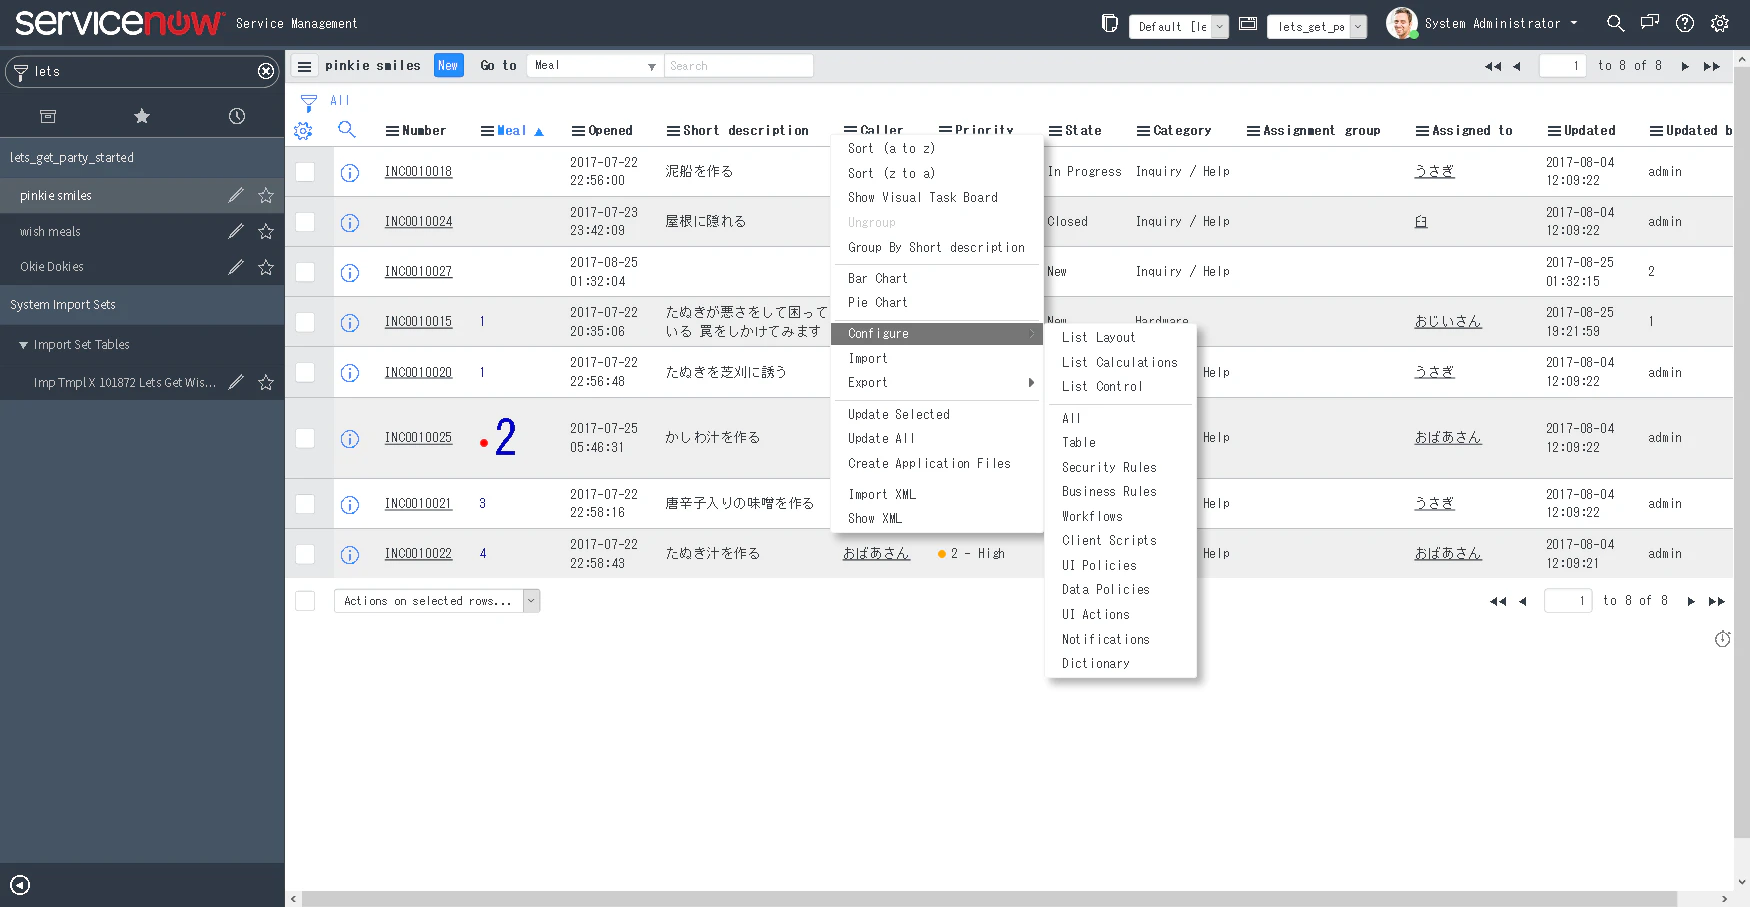Open the response time clock icon
The width and height of the screenshot is (1750, 907).
pyautogui.click(x=1722, y=639)
